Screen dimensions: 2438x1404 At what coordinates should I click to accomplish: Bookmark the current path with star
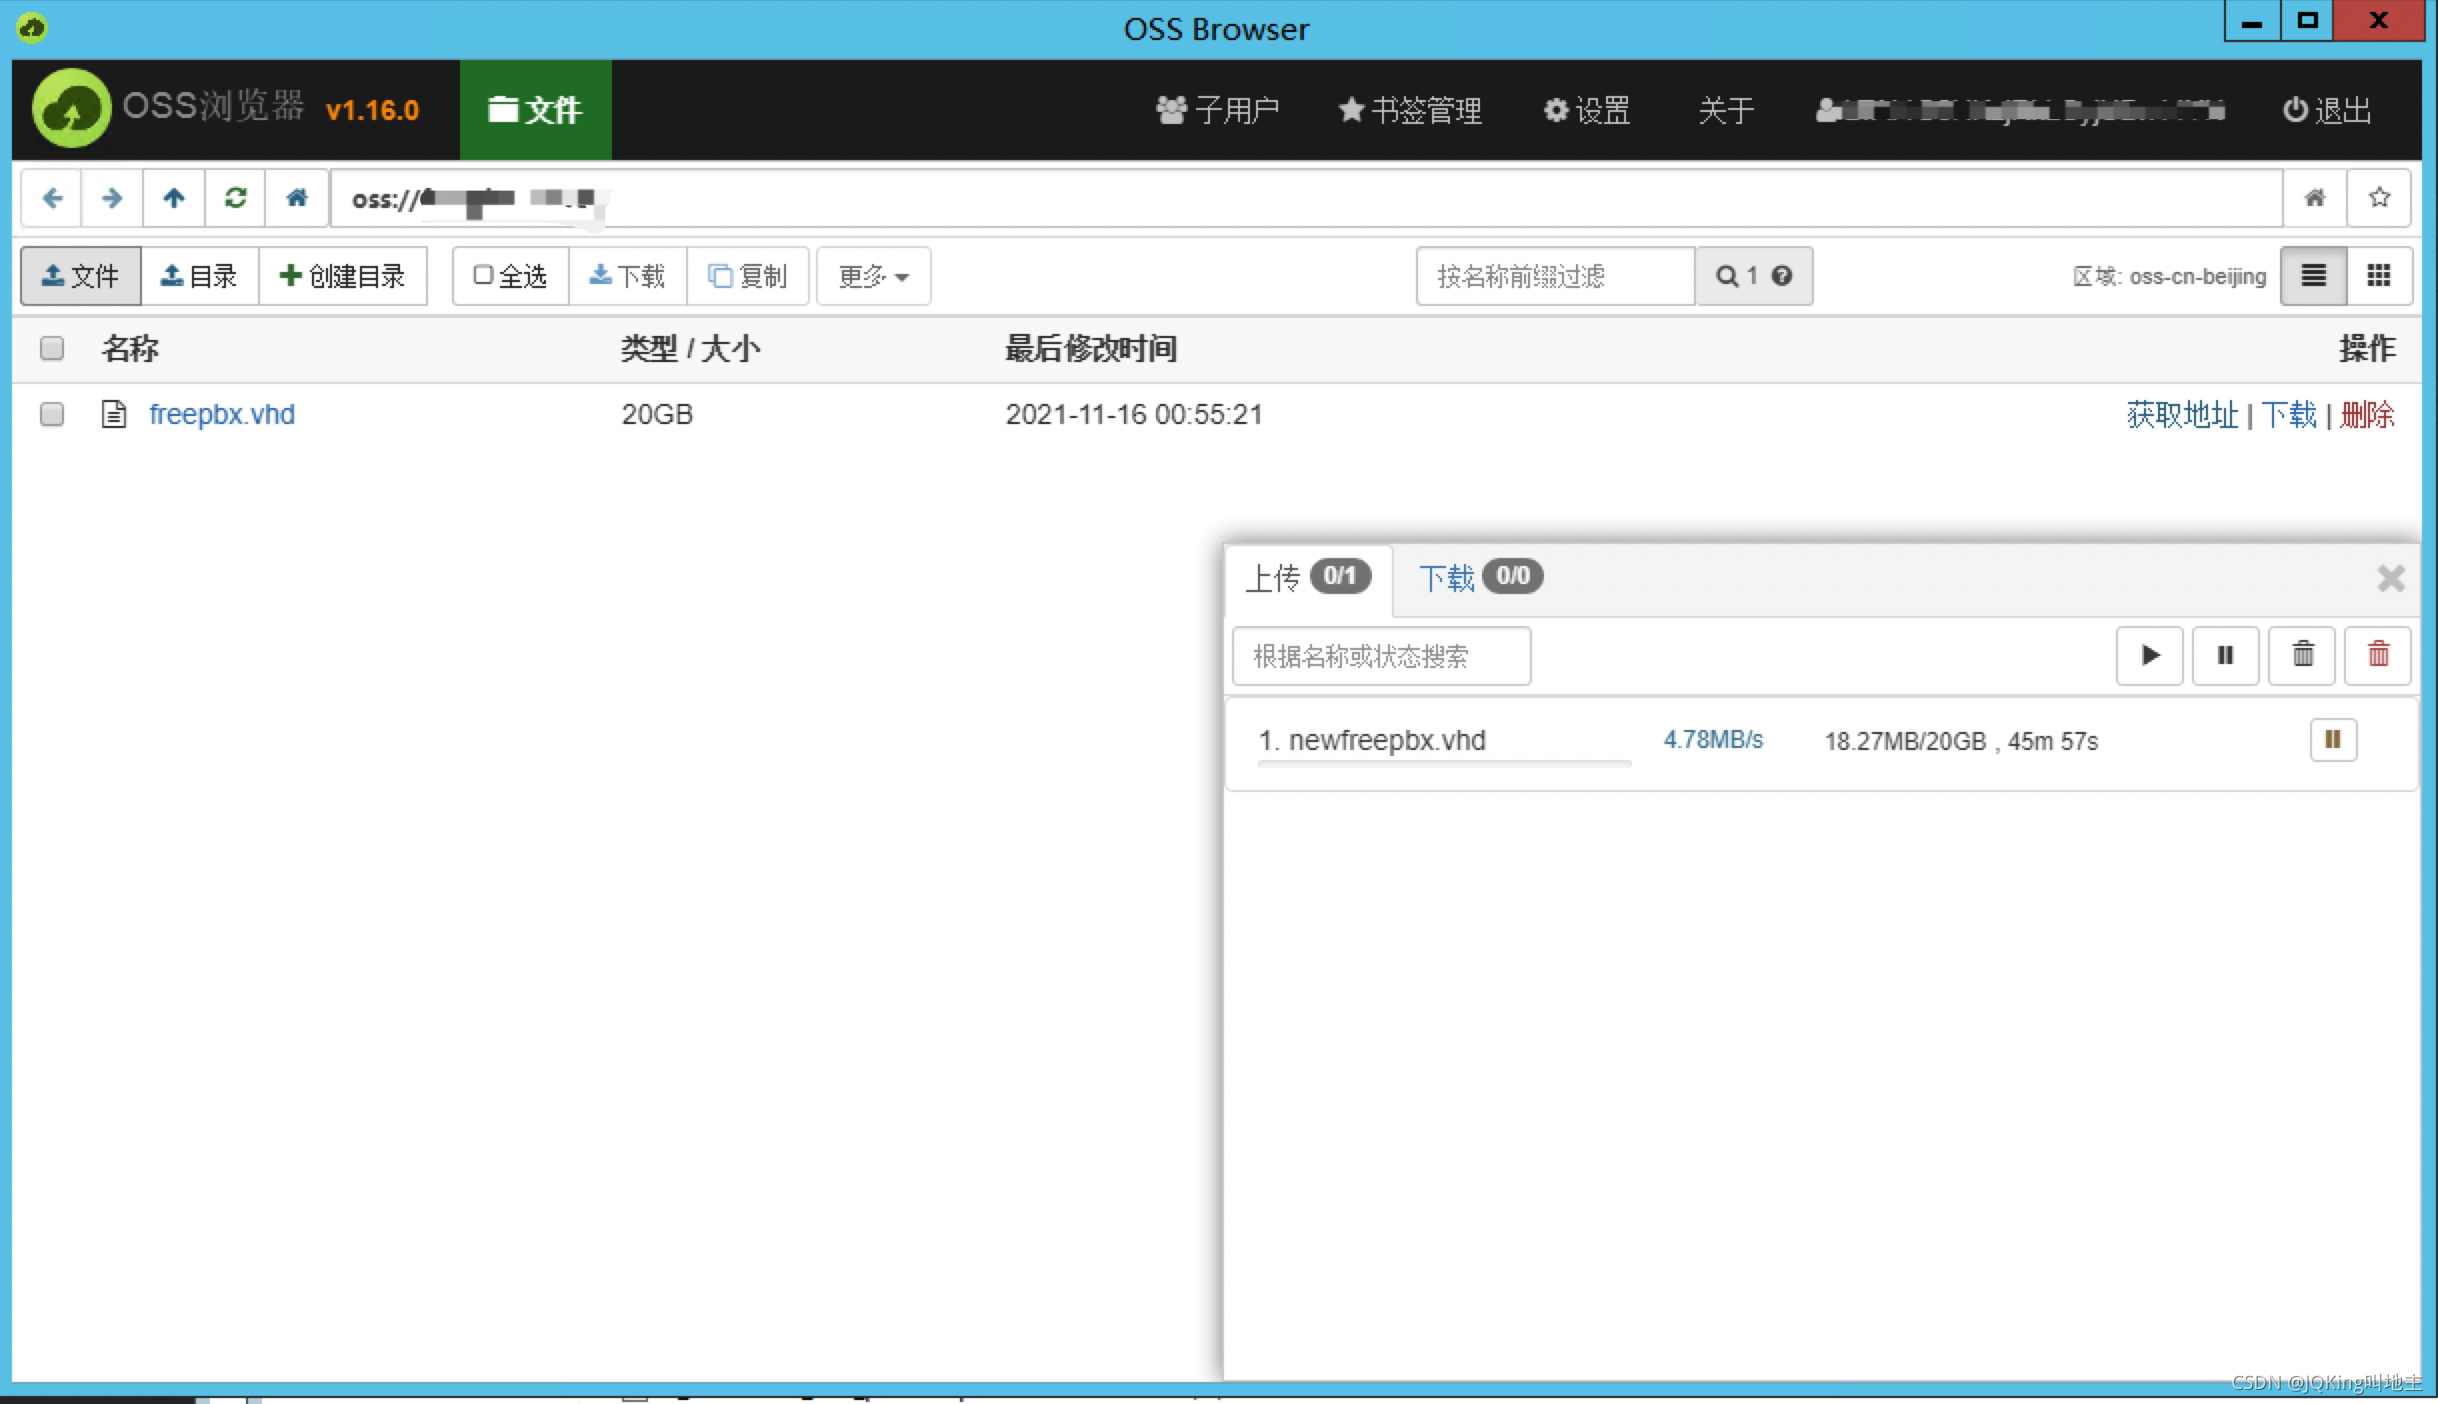[x=2379, y=198]
